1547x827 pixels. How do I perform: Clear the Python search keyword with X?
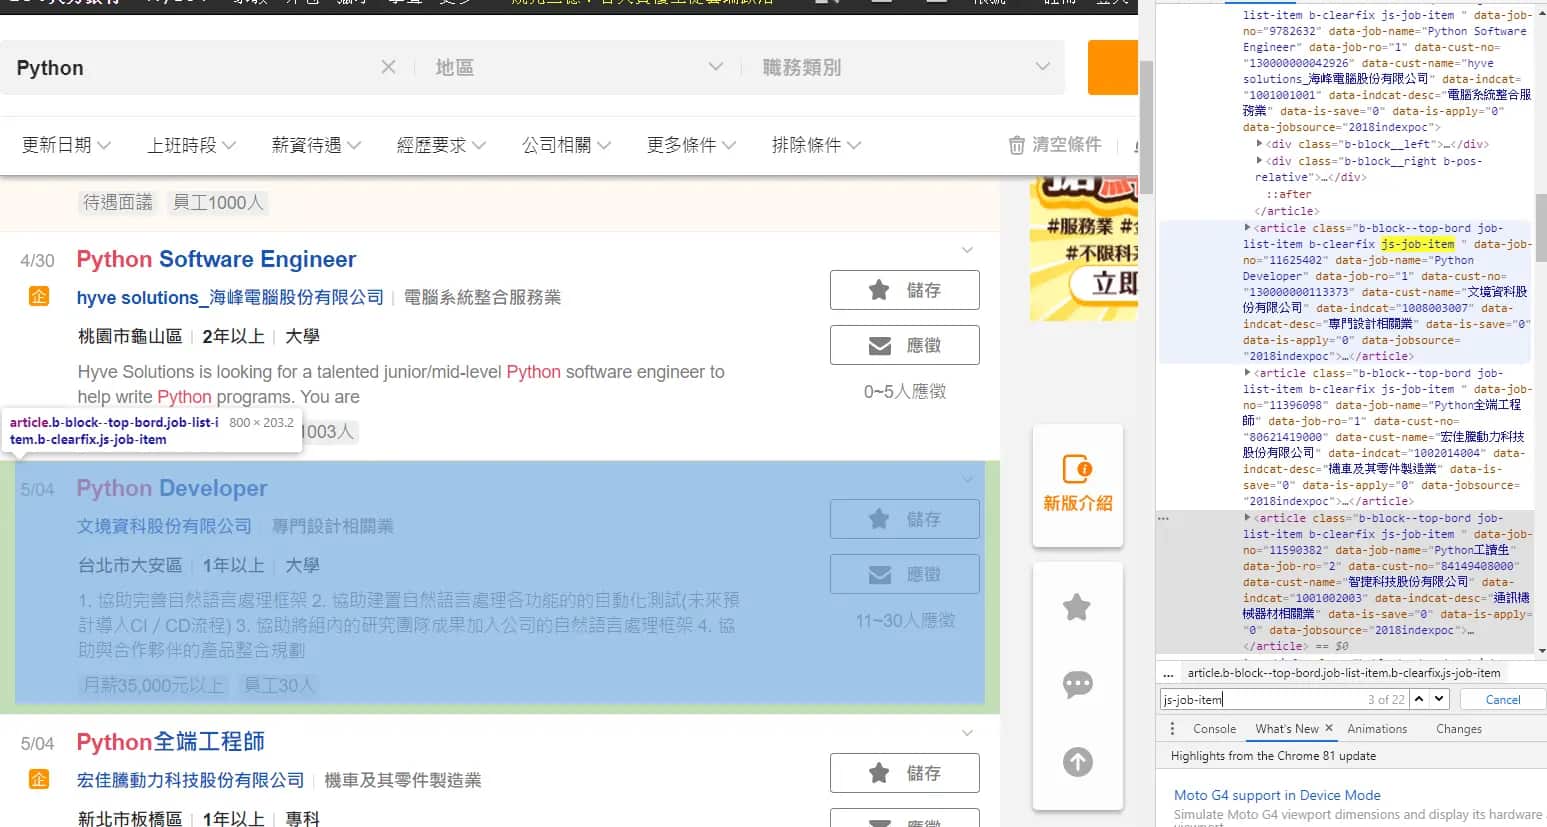388,67
